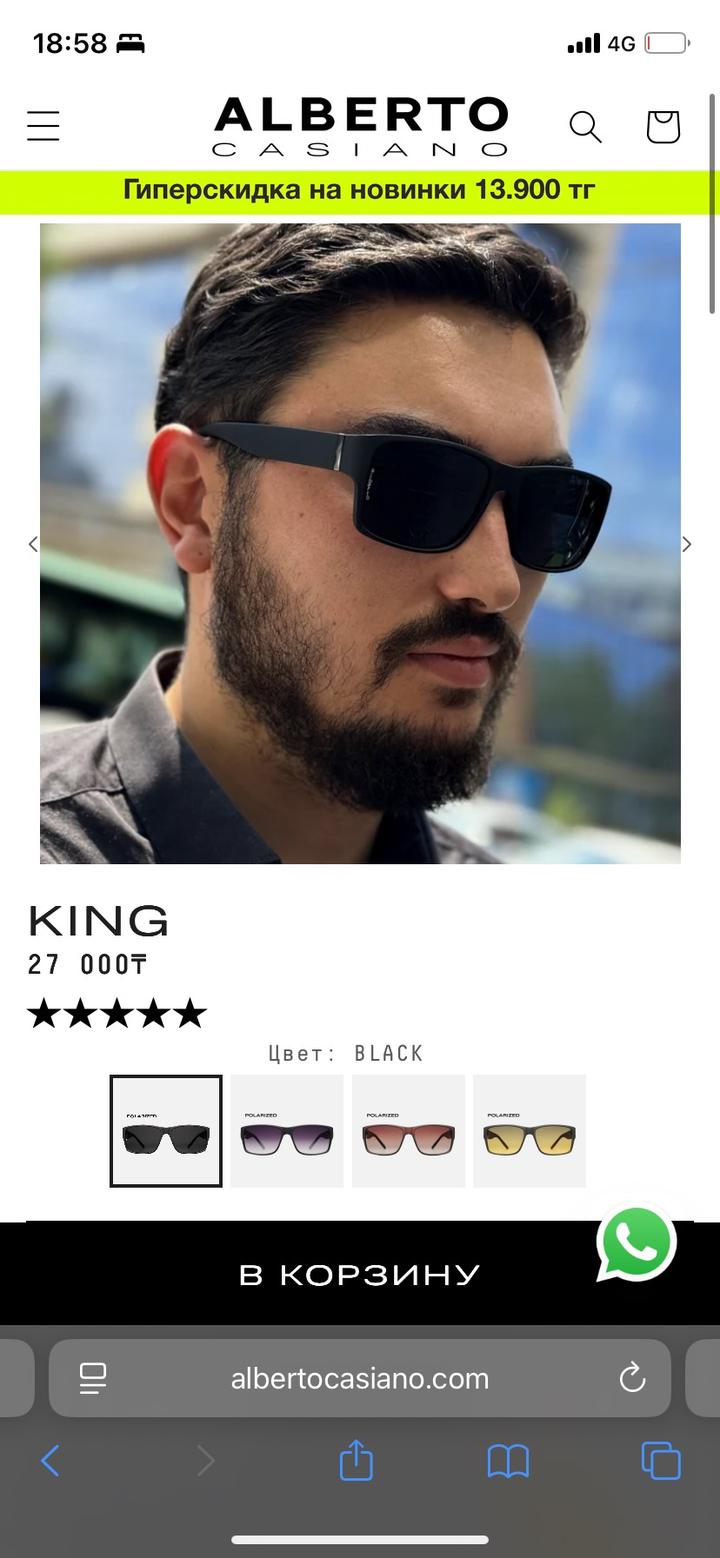720x1558 pixels.
Task: Tap the hyper discount promo banner
Action: pos(360,190)
